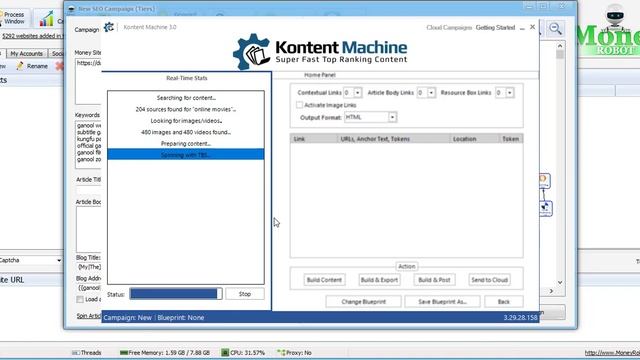Open the Getting Started menu
Image resolution: width=640 pixels, height=360 pixels.
[x=495, y=28]
